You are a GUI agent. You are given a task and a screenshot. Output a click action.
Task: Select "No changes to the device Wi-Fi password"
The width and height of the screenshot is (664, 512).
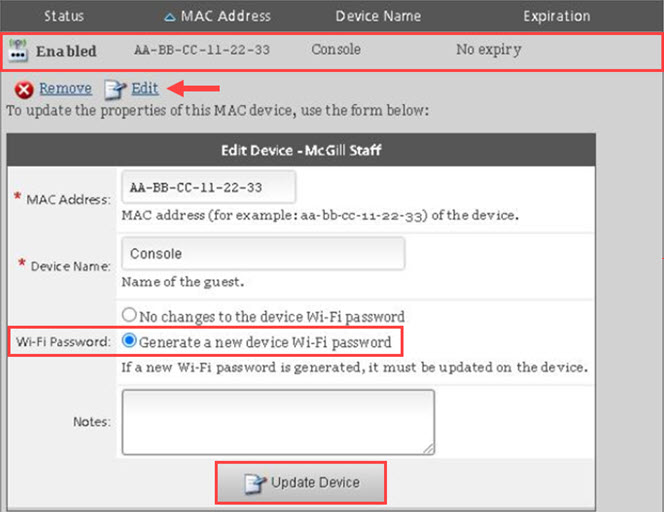tap(129, 315)
